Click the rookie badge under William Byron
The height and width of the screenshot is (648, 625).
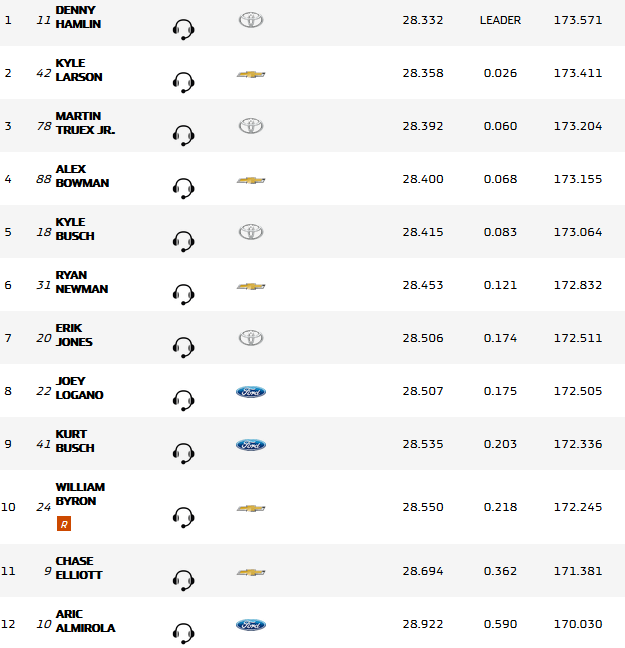pyautogui.click(x=64, y=523)
